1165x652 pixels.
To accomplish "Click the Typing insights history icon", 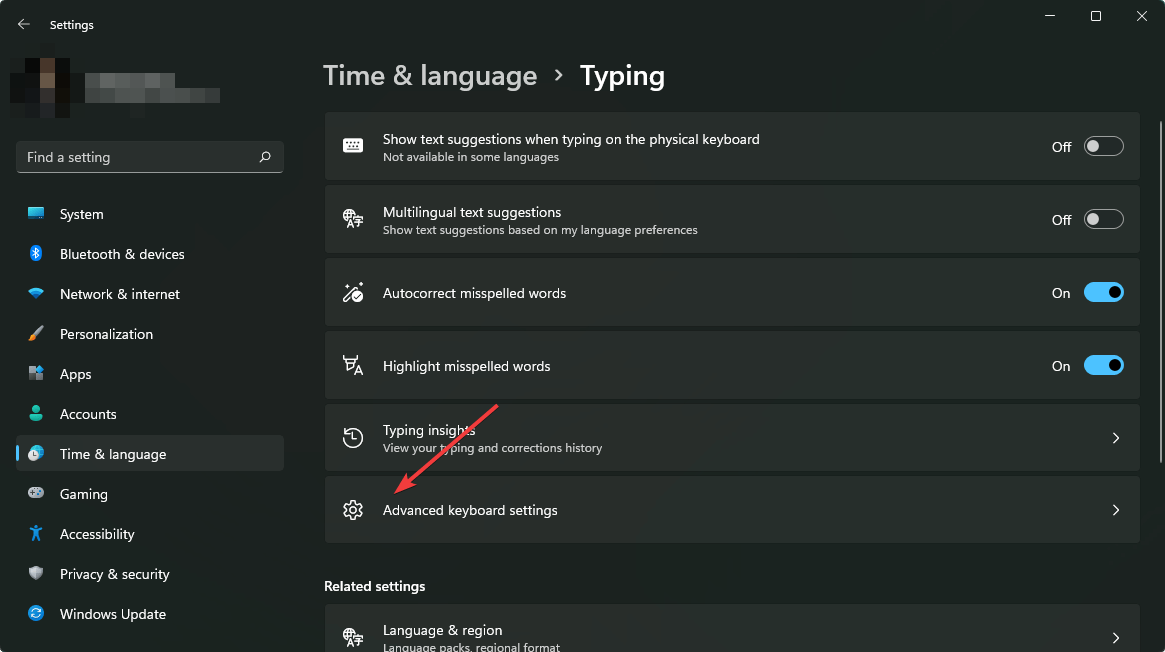I will [353, 437].
